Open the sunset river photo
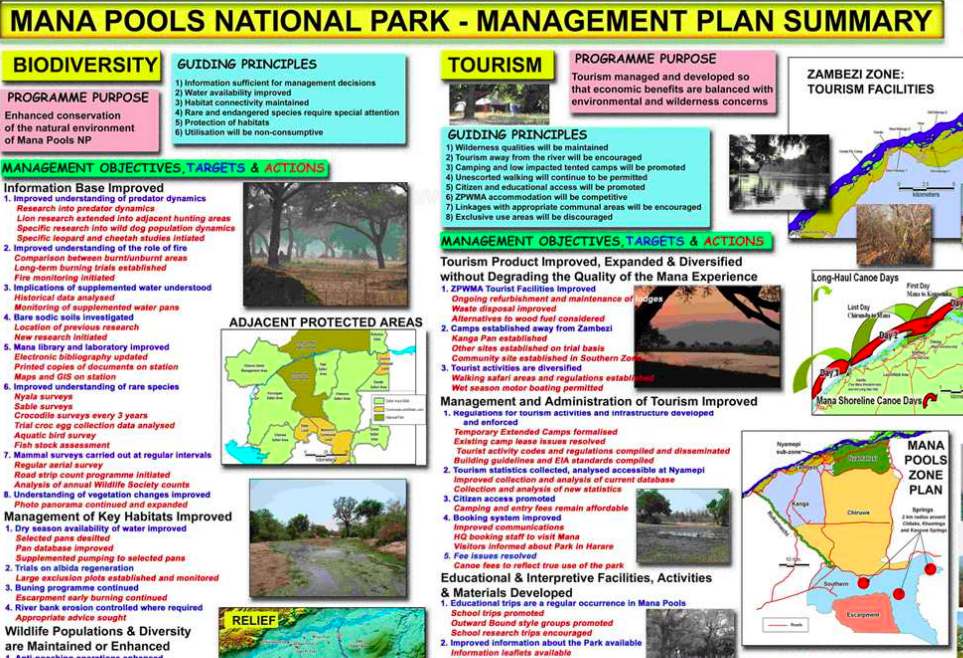Image resolution: width=963 pixels, height=658 pixels. point(708,337)
